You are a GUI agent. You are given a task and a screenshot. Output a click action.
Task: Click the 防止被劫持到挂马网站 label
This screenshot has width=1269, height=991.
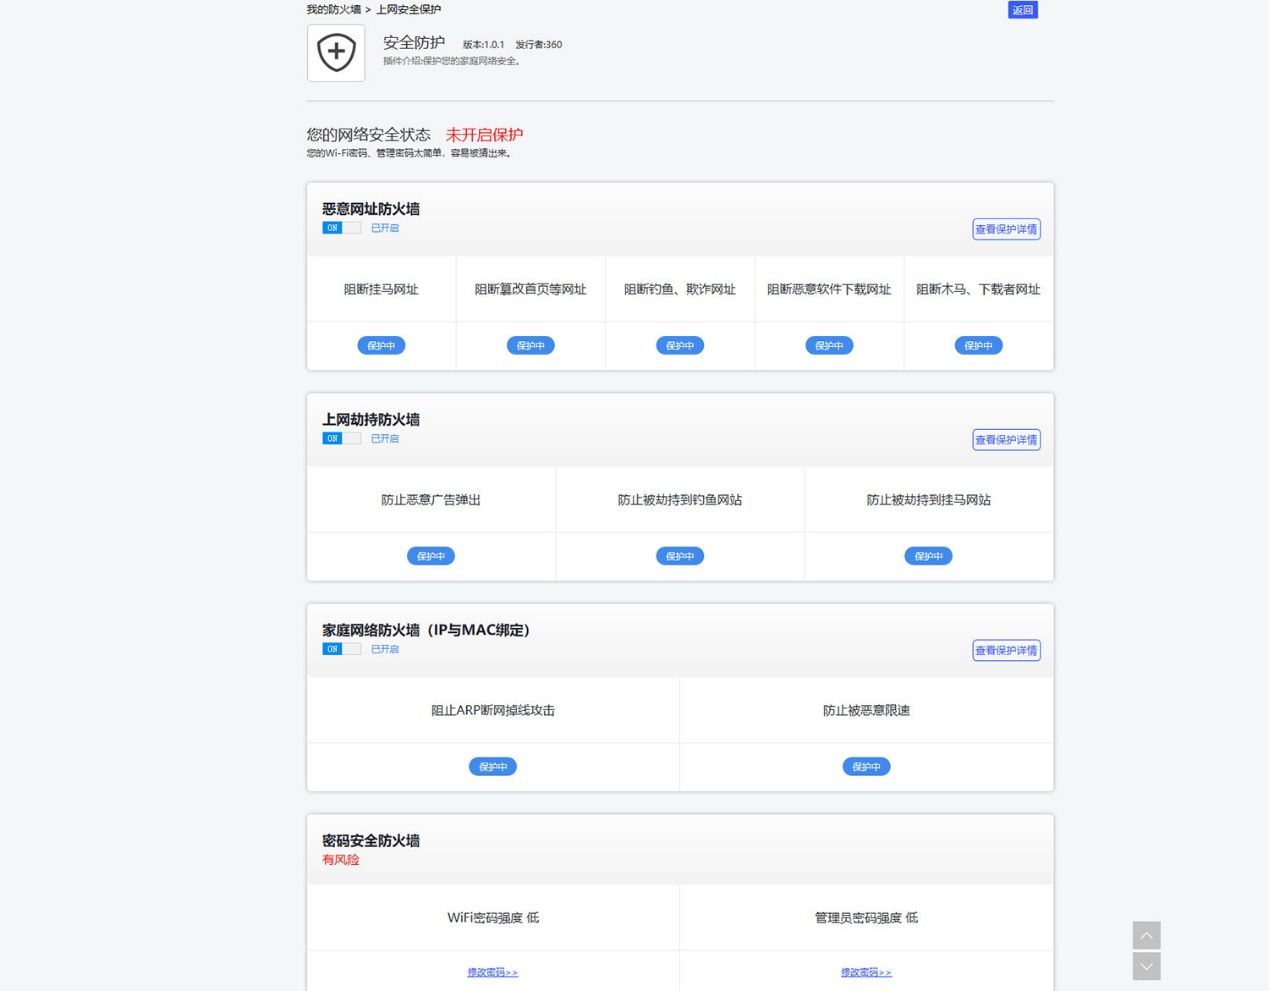pos(928,500)
